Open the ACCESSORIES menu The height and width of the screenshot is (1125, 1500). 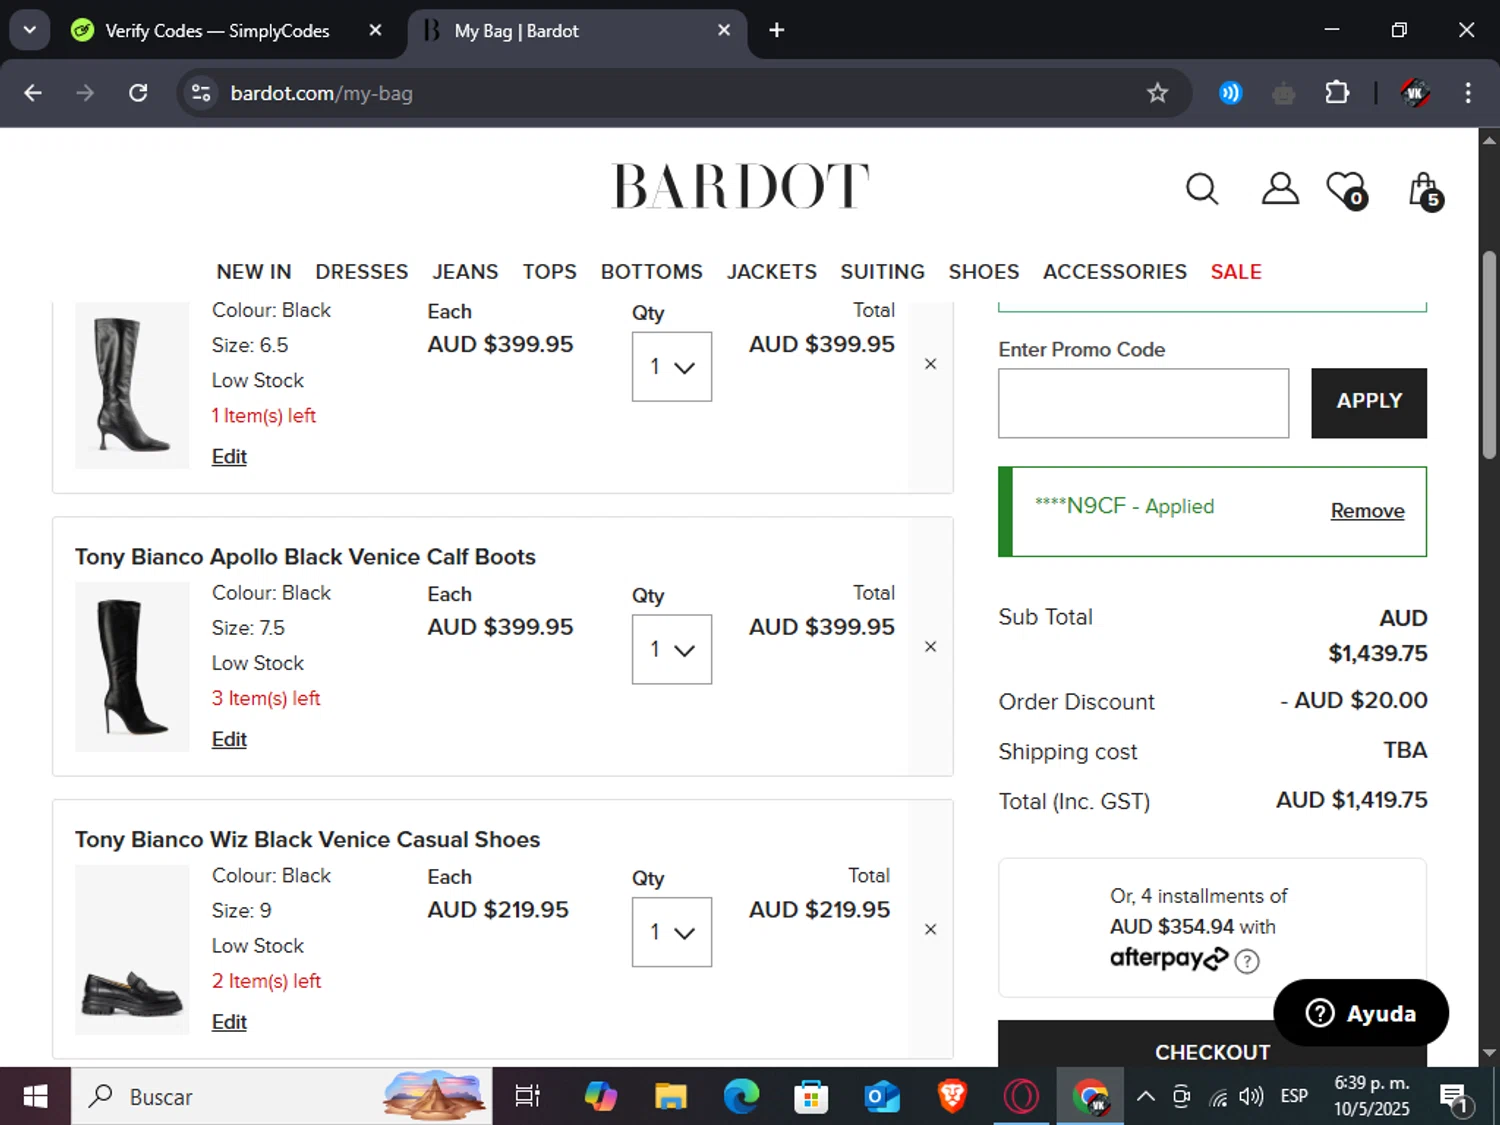(x=1115, y=272)
